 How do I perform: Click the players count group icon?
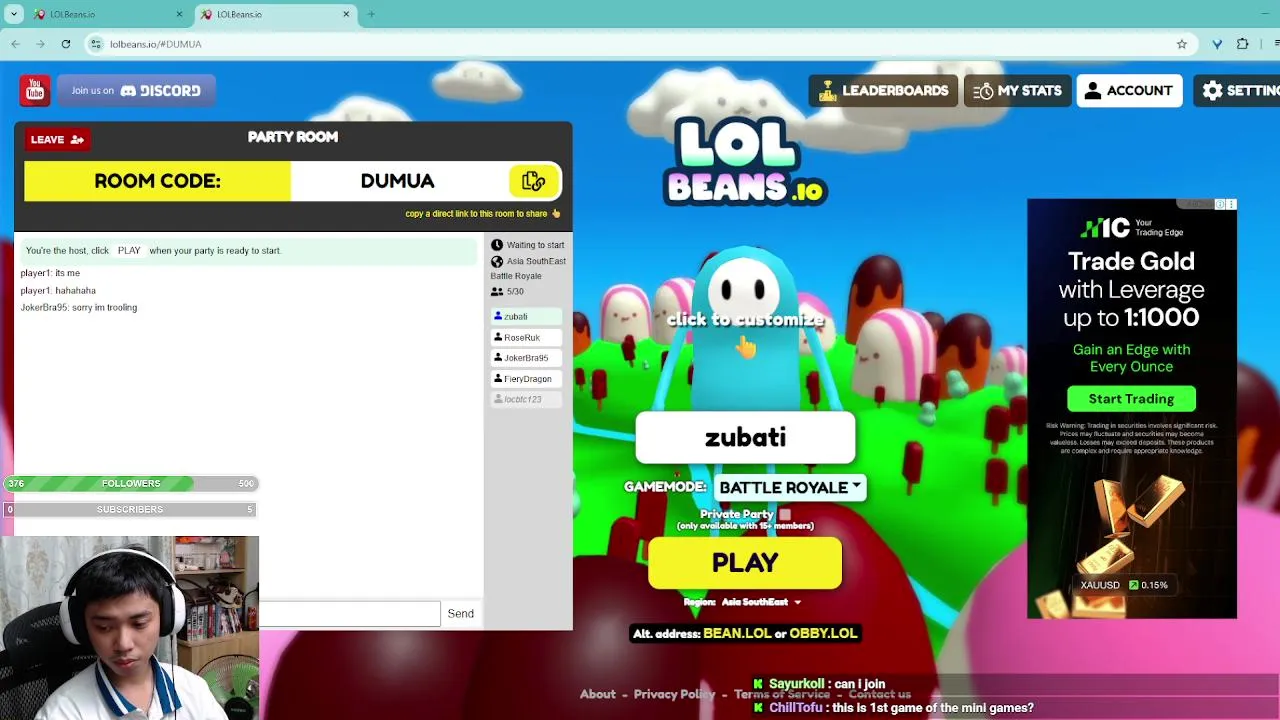tap(497, 291)
